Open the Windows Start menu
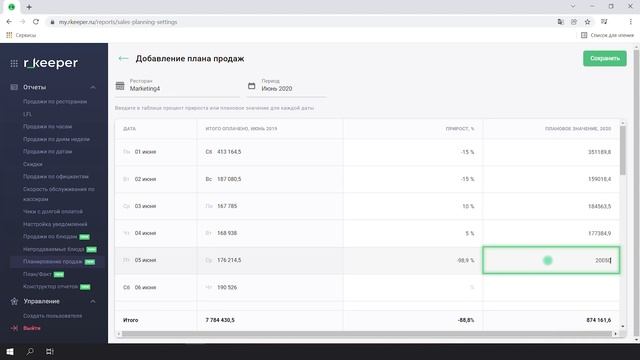640x360 pixels. click(x=10, y=351)
